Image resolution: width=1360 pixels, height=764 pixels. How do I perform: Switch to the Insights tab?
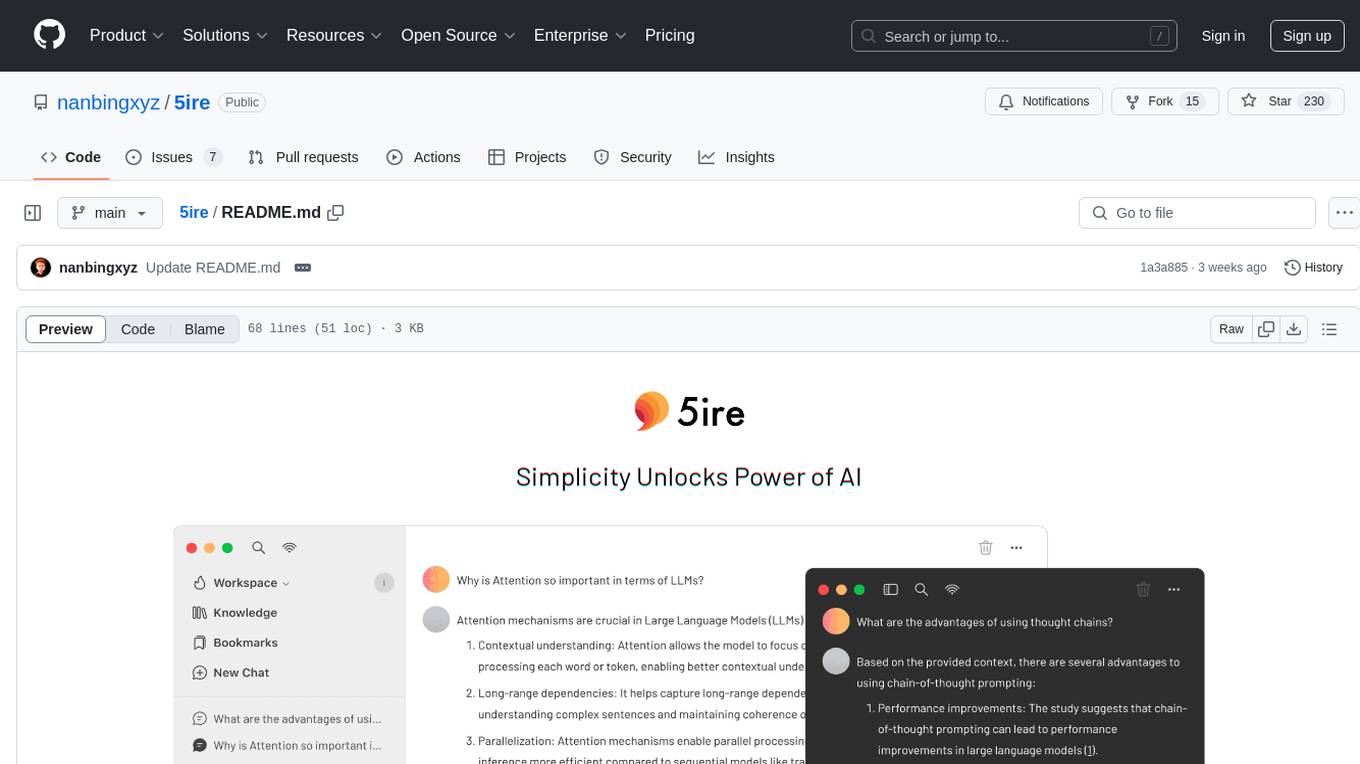point(737,157)
